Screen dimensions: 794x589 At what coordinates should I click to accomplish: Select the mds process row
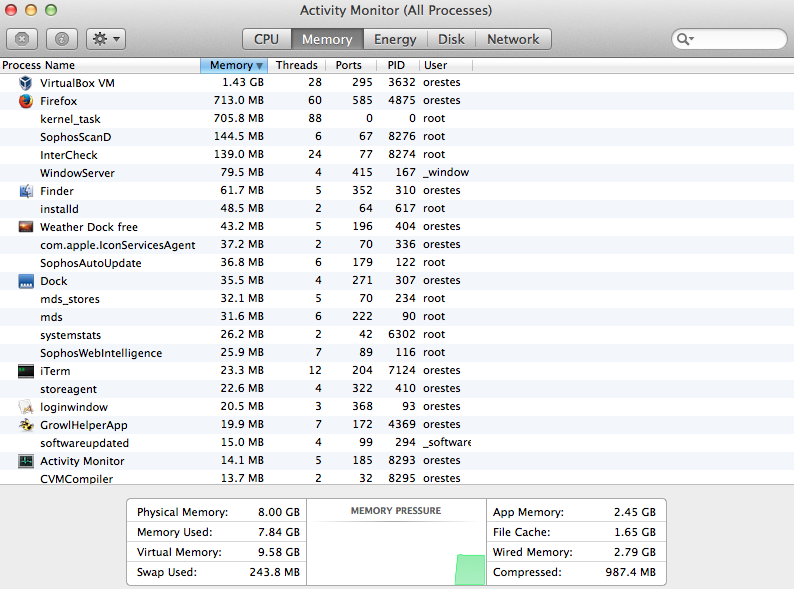397,317
